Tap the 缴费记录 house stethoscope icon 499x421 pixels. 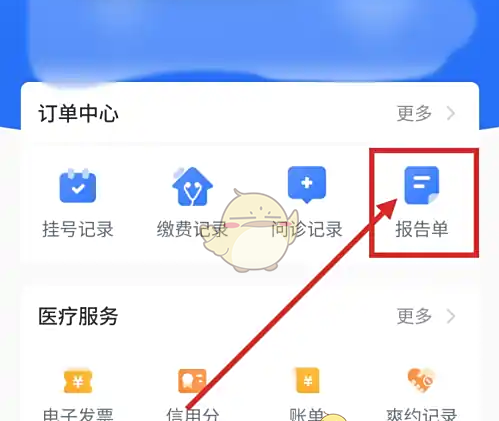(x=192, y=186)
